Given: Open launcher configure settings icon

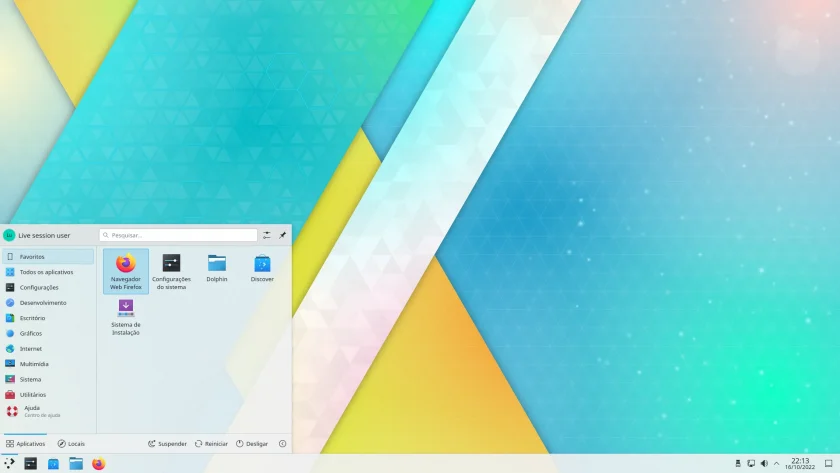Looking at the screenshot, I should coord(267,235).
